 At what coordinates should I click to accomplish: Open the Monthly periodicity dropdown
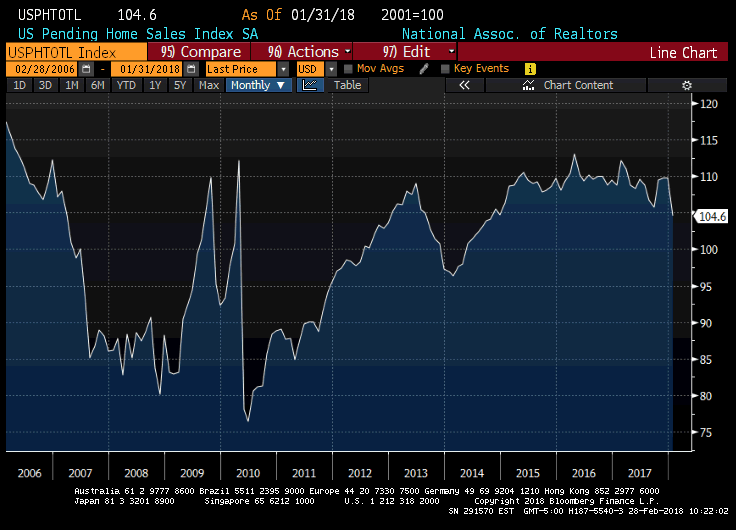(x=259, y=85)
